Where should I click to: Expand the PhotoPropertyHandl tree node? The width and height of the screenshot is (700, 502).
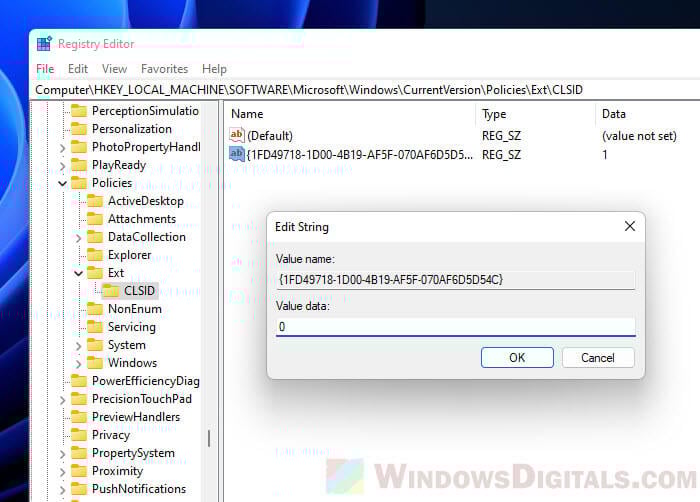tap(62, 148)
